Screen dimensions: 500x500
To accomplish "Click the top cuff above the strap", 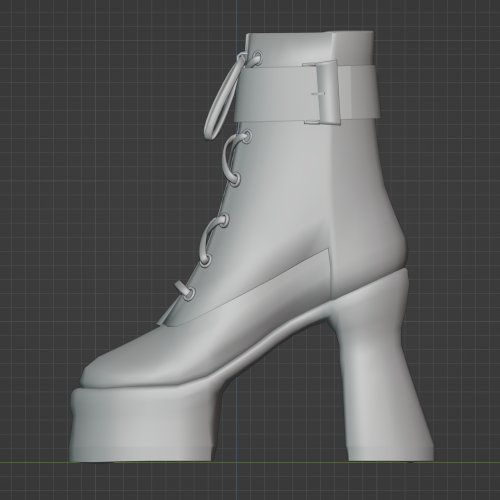I will pyautogui.click(x=310, y=48).
